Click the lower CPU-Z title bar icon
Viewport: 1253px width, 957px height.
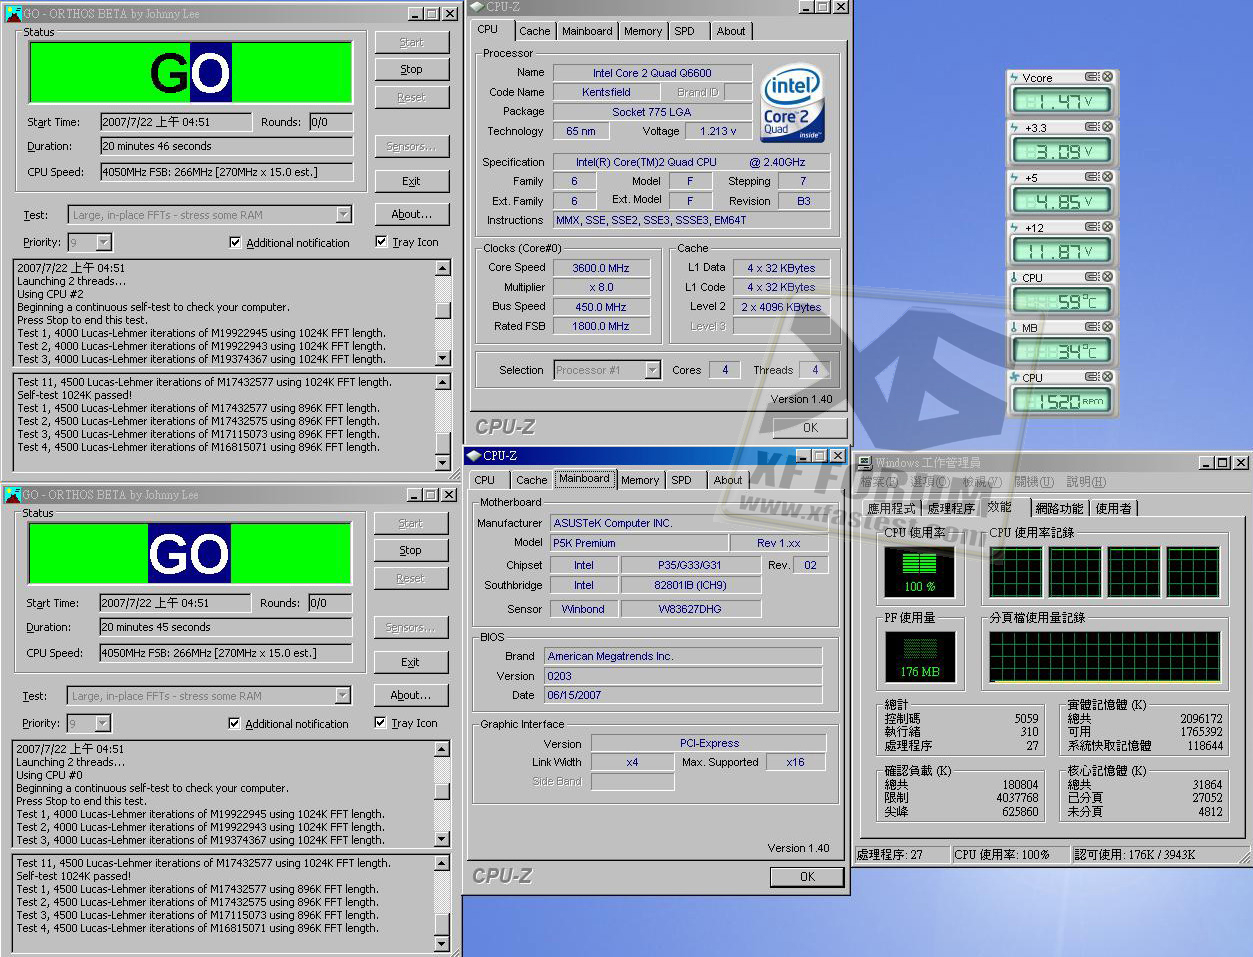(474, 456)
